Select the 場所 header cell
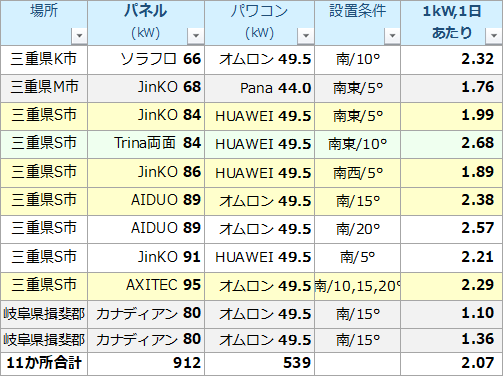Image resolution: width=504 pixels, height=377 pixels. click(44, 23)
